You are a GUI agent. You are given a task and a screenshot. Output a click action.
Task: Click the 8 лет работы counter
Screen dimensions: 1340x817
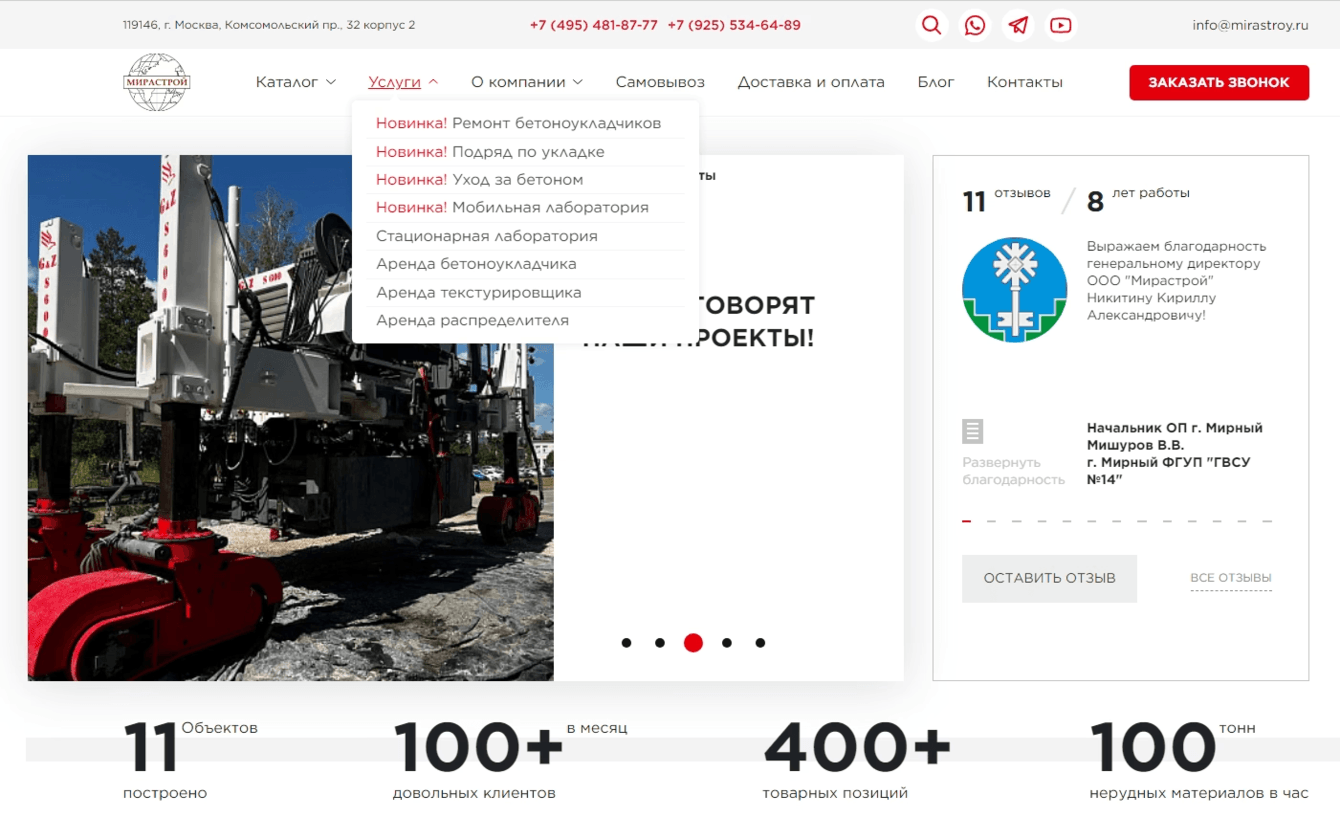point(1138,200)
